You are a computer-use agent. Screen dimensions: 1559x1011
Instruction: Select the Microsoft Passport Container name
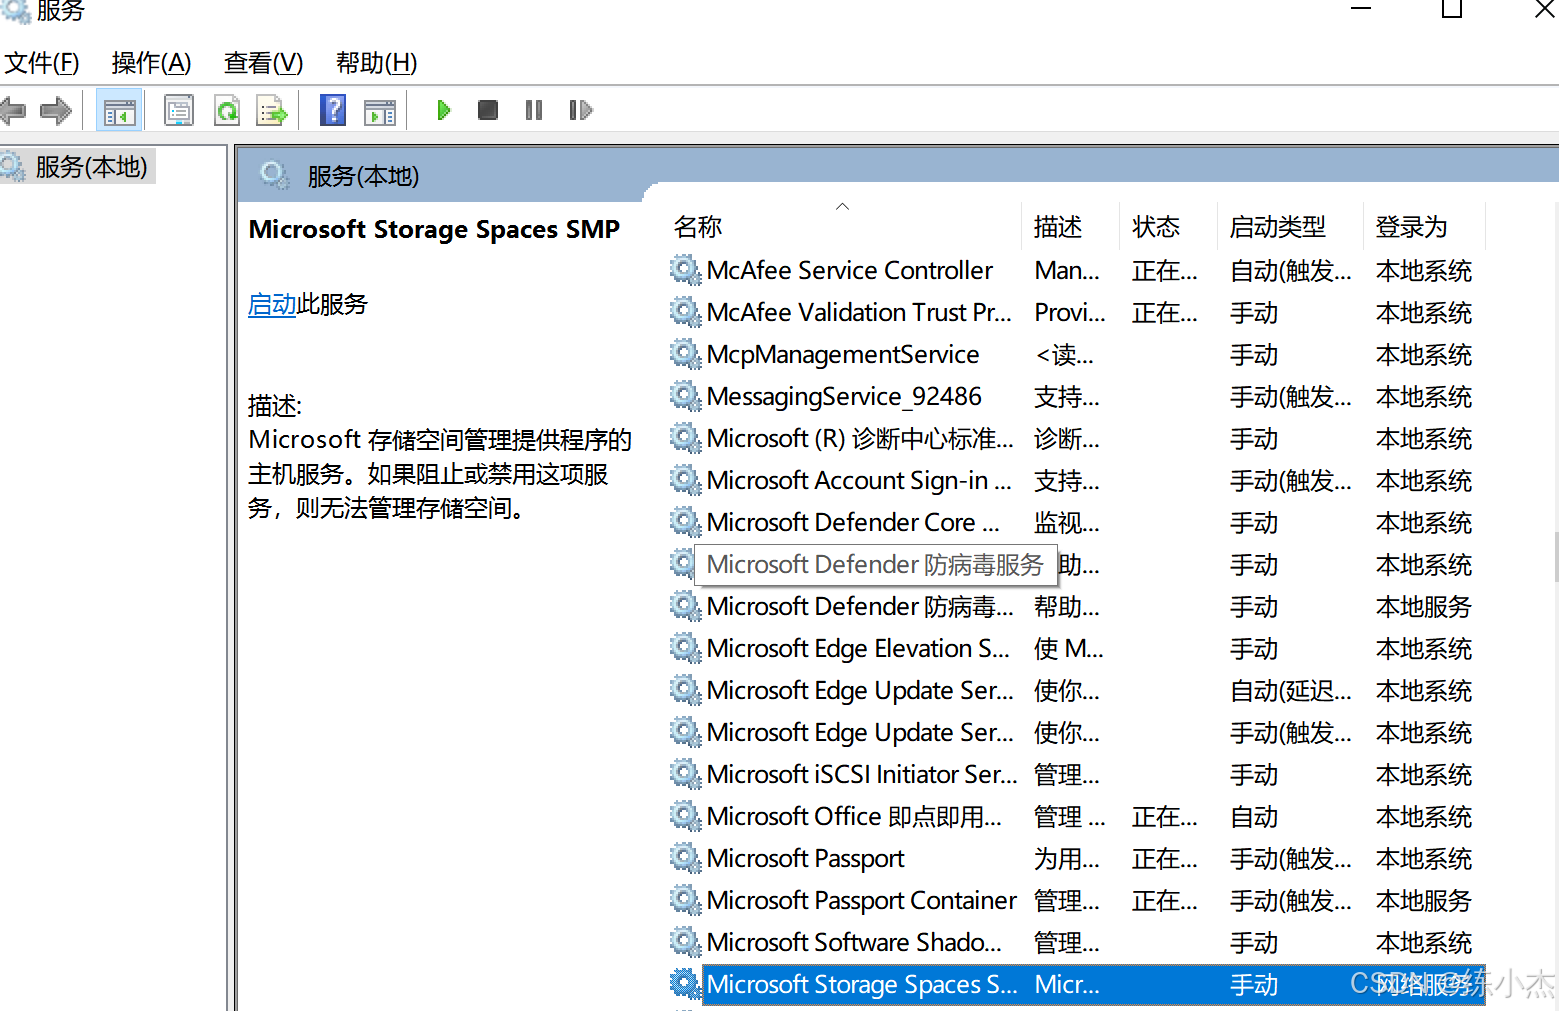[x=861, y=901]
